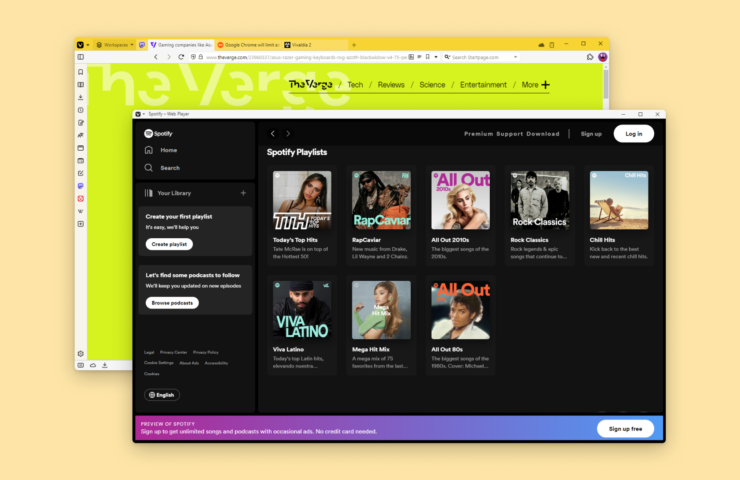This screenshot has width=740, height=480.
Task: Open the address bar dropdown arrow
Action: pos(436,57)
